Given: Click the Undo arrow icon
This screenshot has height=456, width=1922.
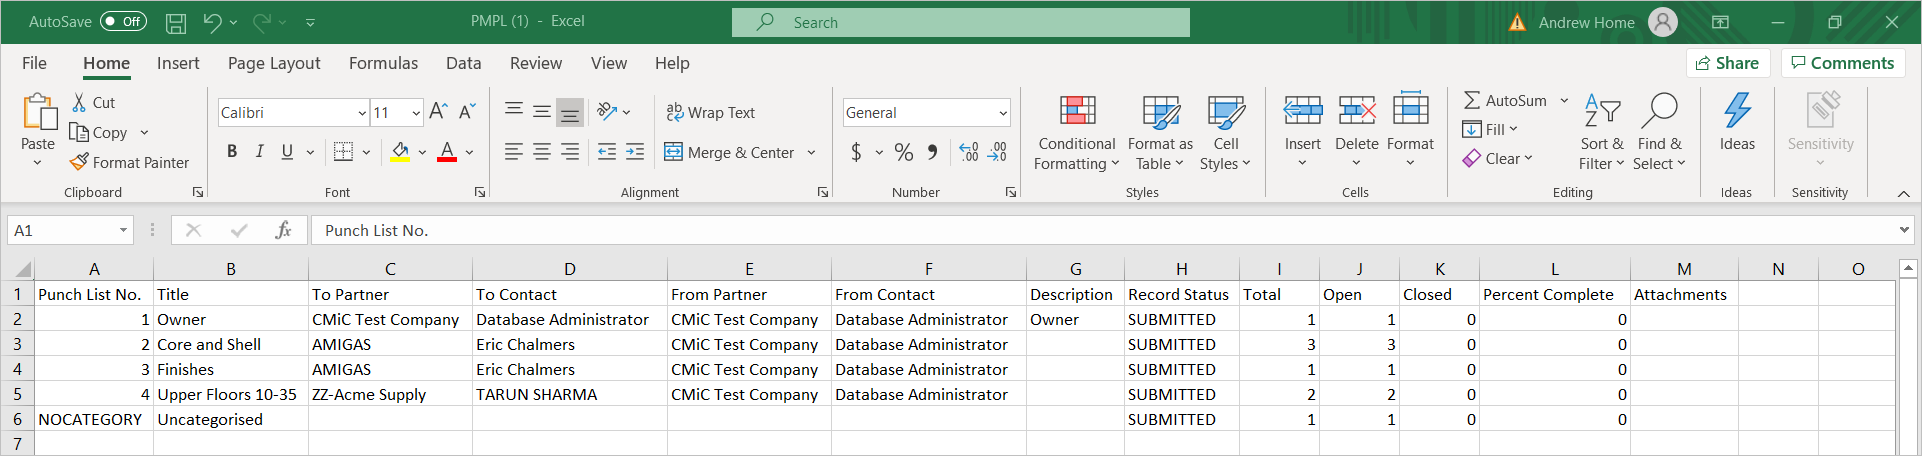Looking at the screenshot, I should pyautogui.click(x=212, y=21).
